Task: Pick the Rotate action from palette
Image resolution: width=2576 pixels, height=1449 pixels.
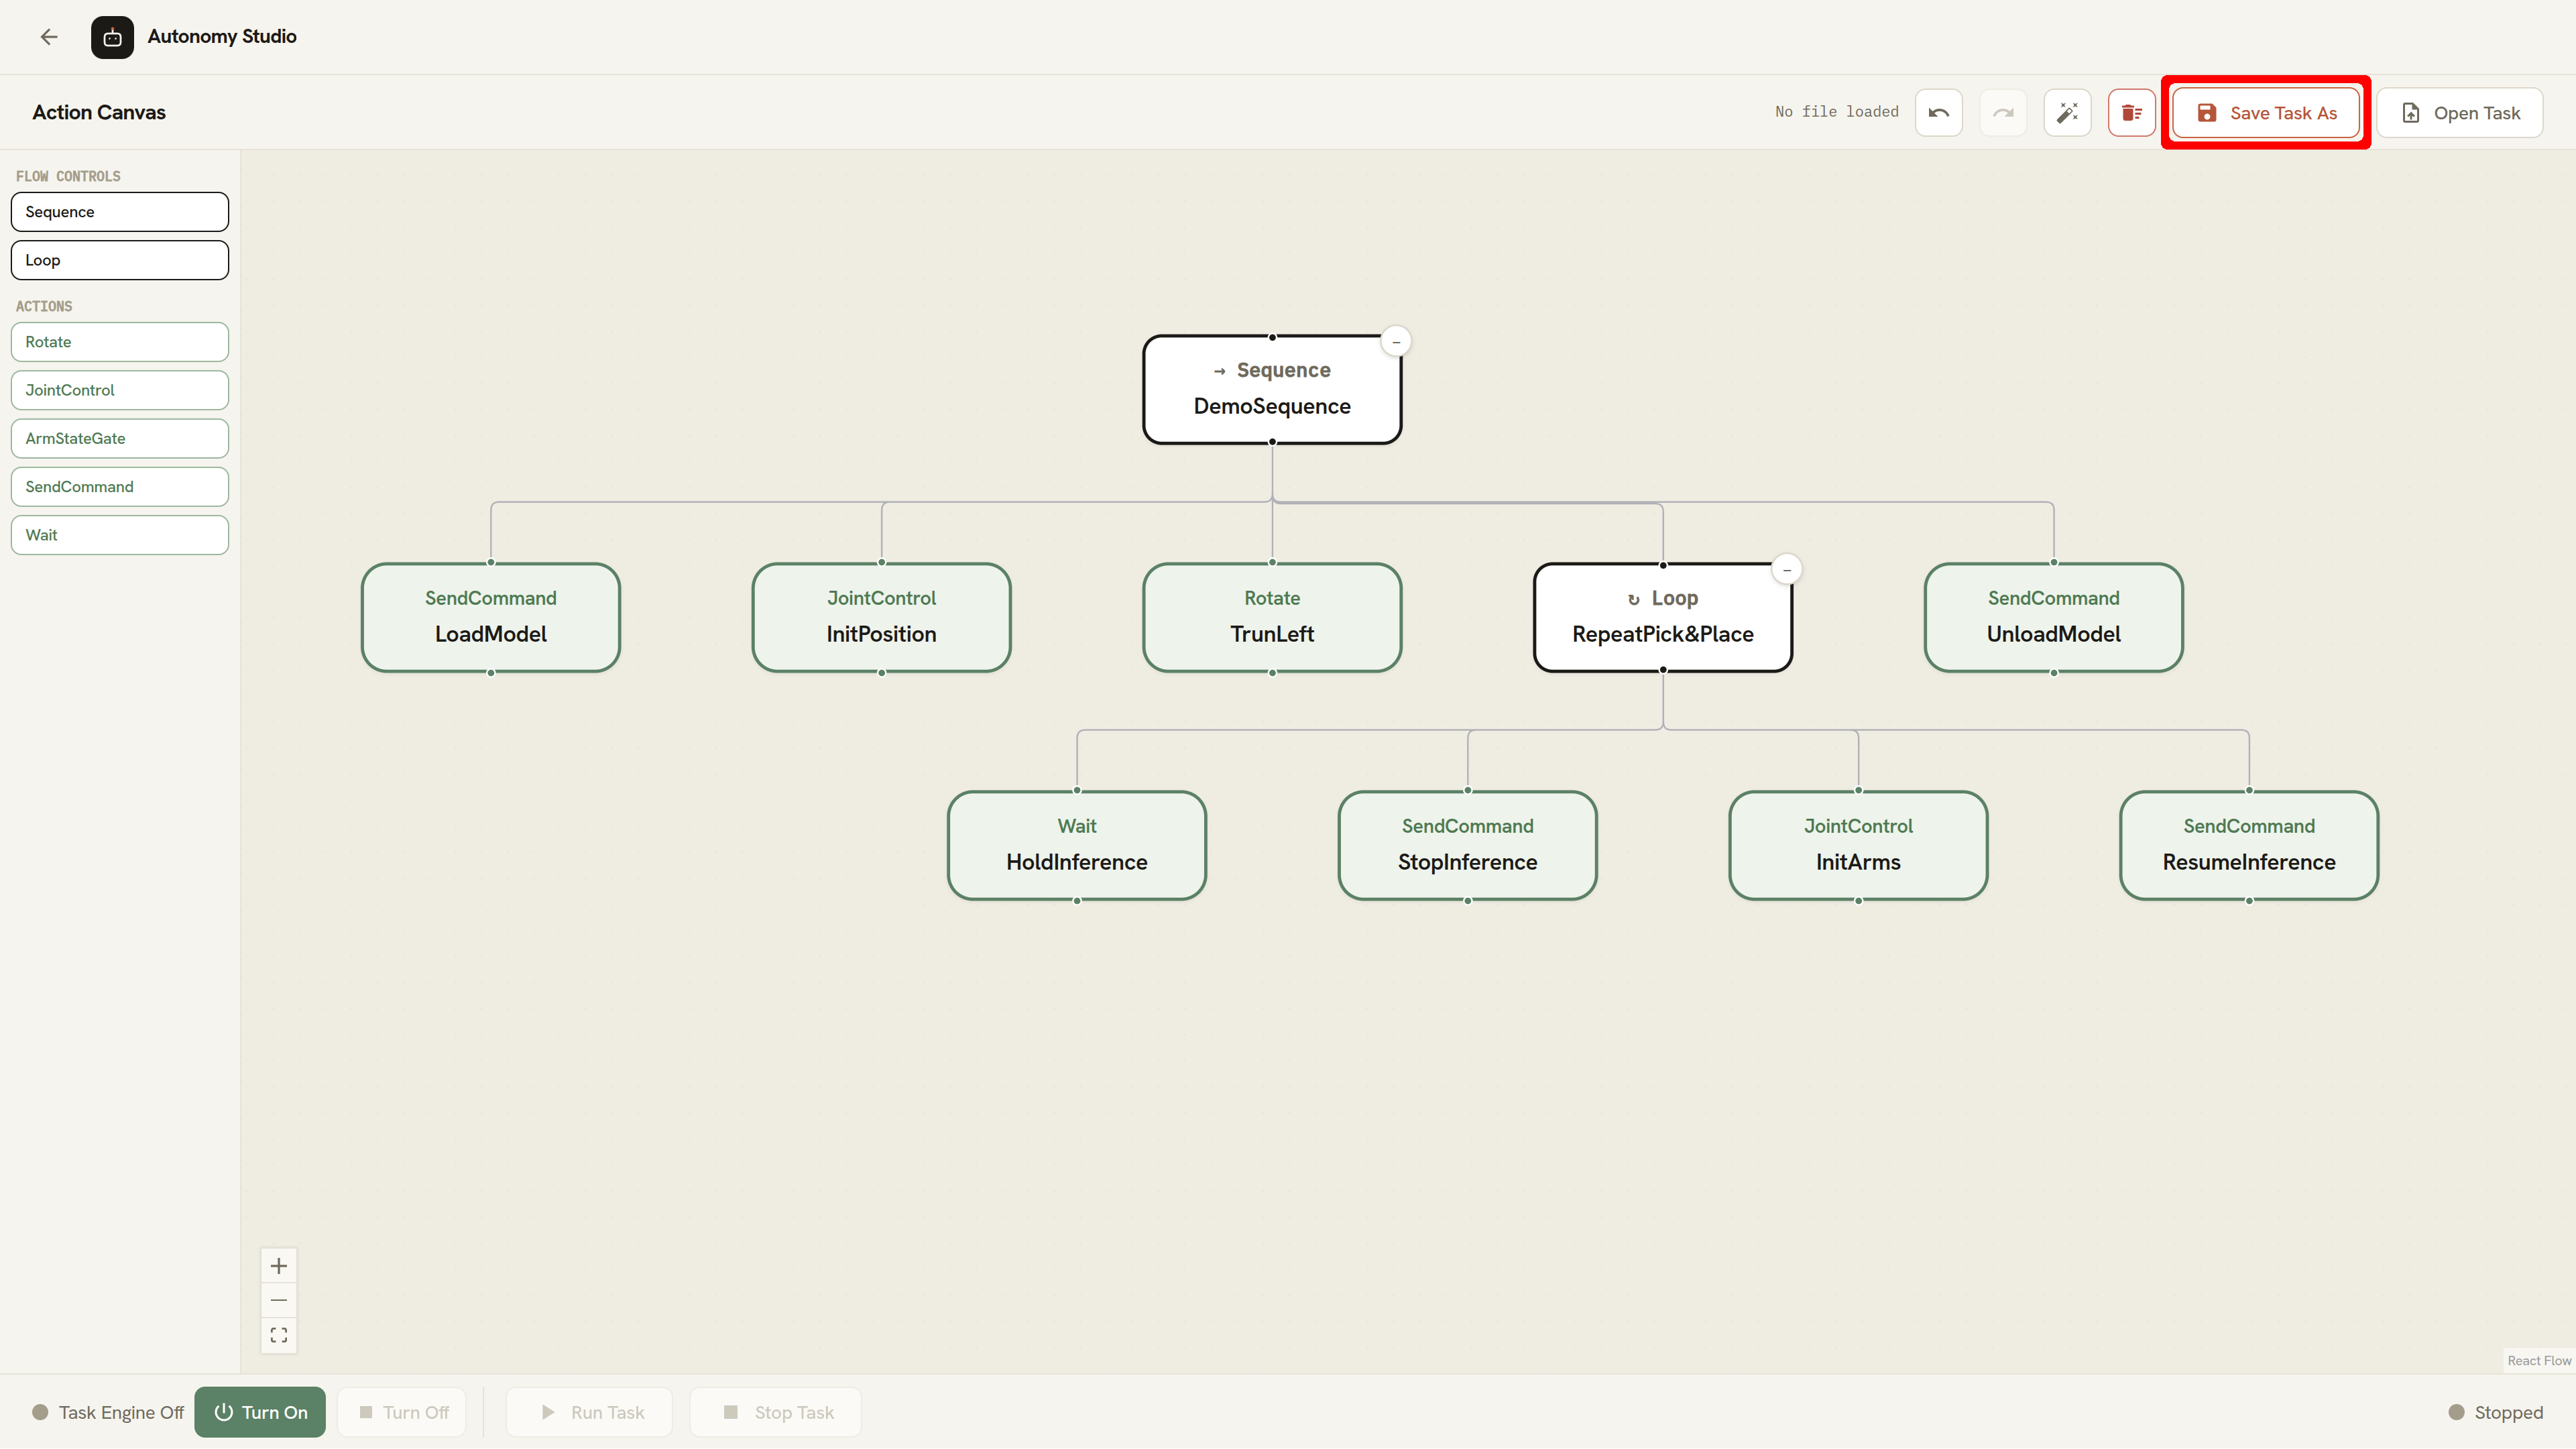Action: [x=120, y=342]
